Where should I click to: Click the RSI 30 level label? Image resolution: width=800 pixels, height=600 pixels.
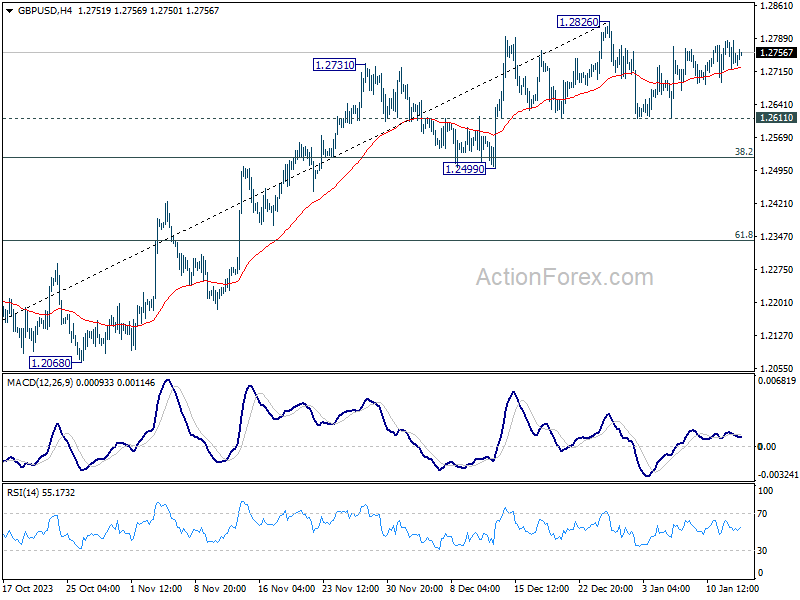(x=762, y=551)
